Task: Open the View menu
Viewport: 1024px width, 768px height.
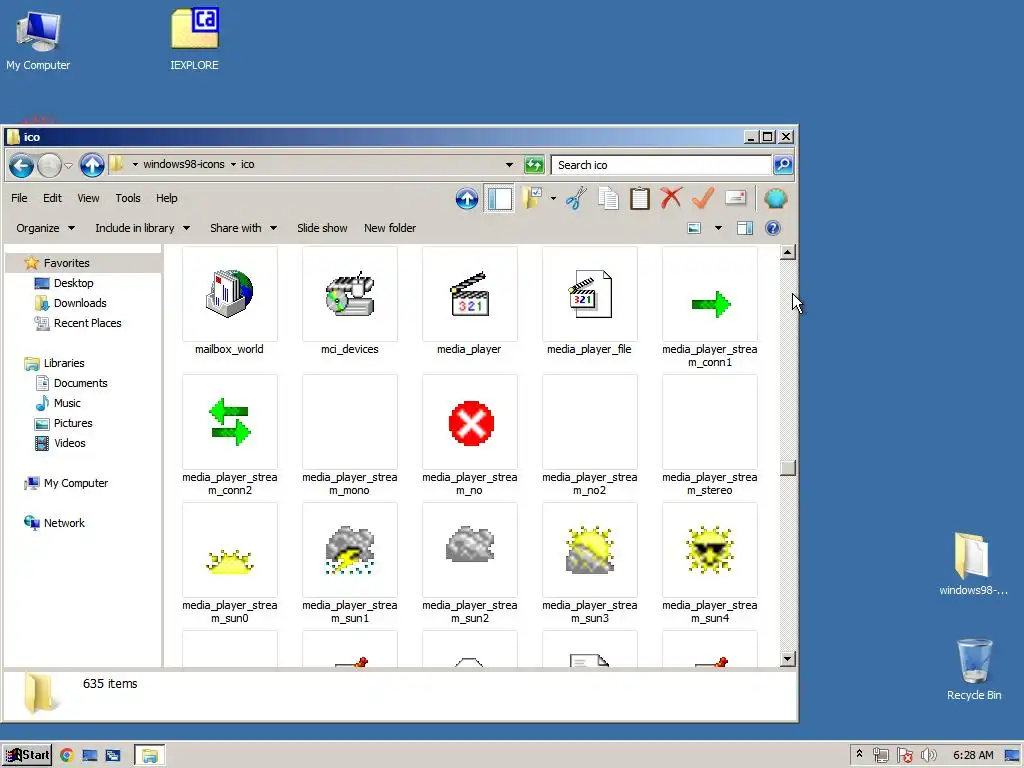Action: coord(88,198)
